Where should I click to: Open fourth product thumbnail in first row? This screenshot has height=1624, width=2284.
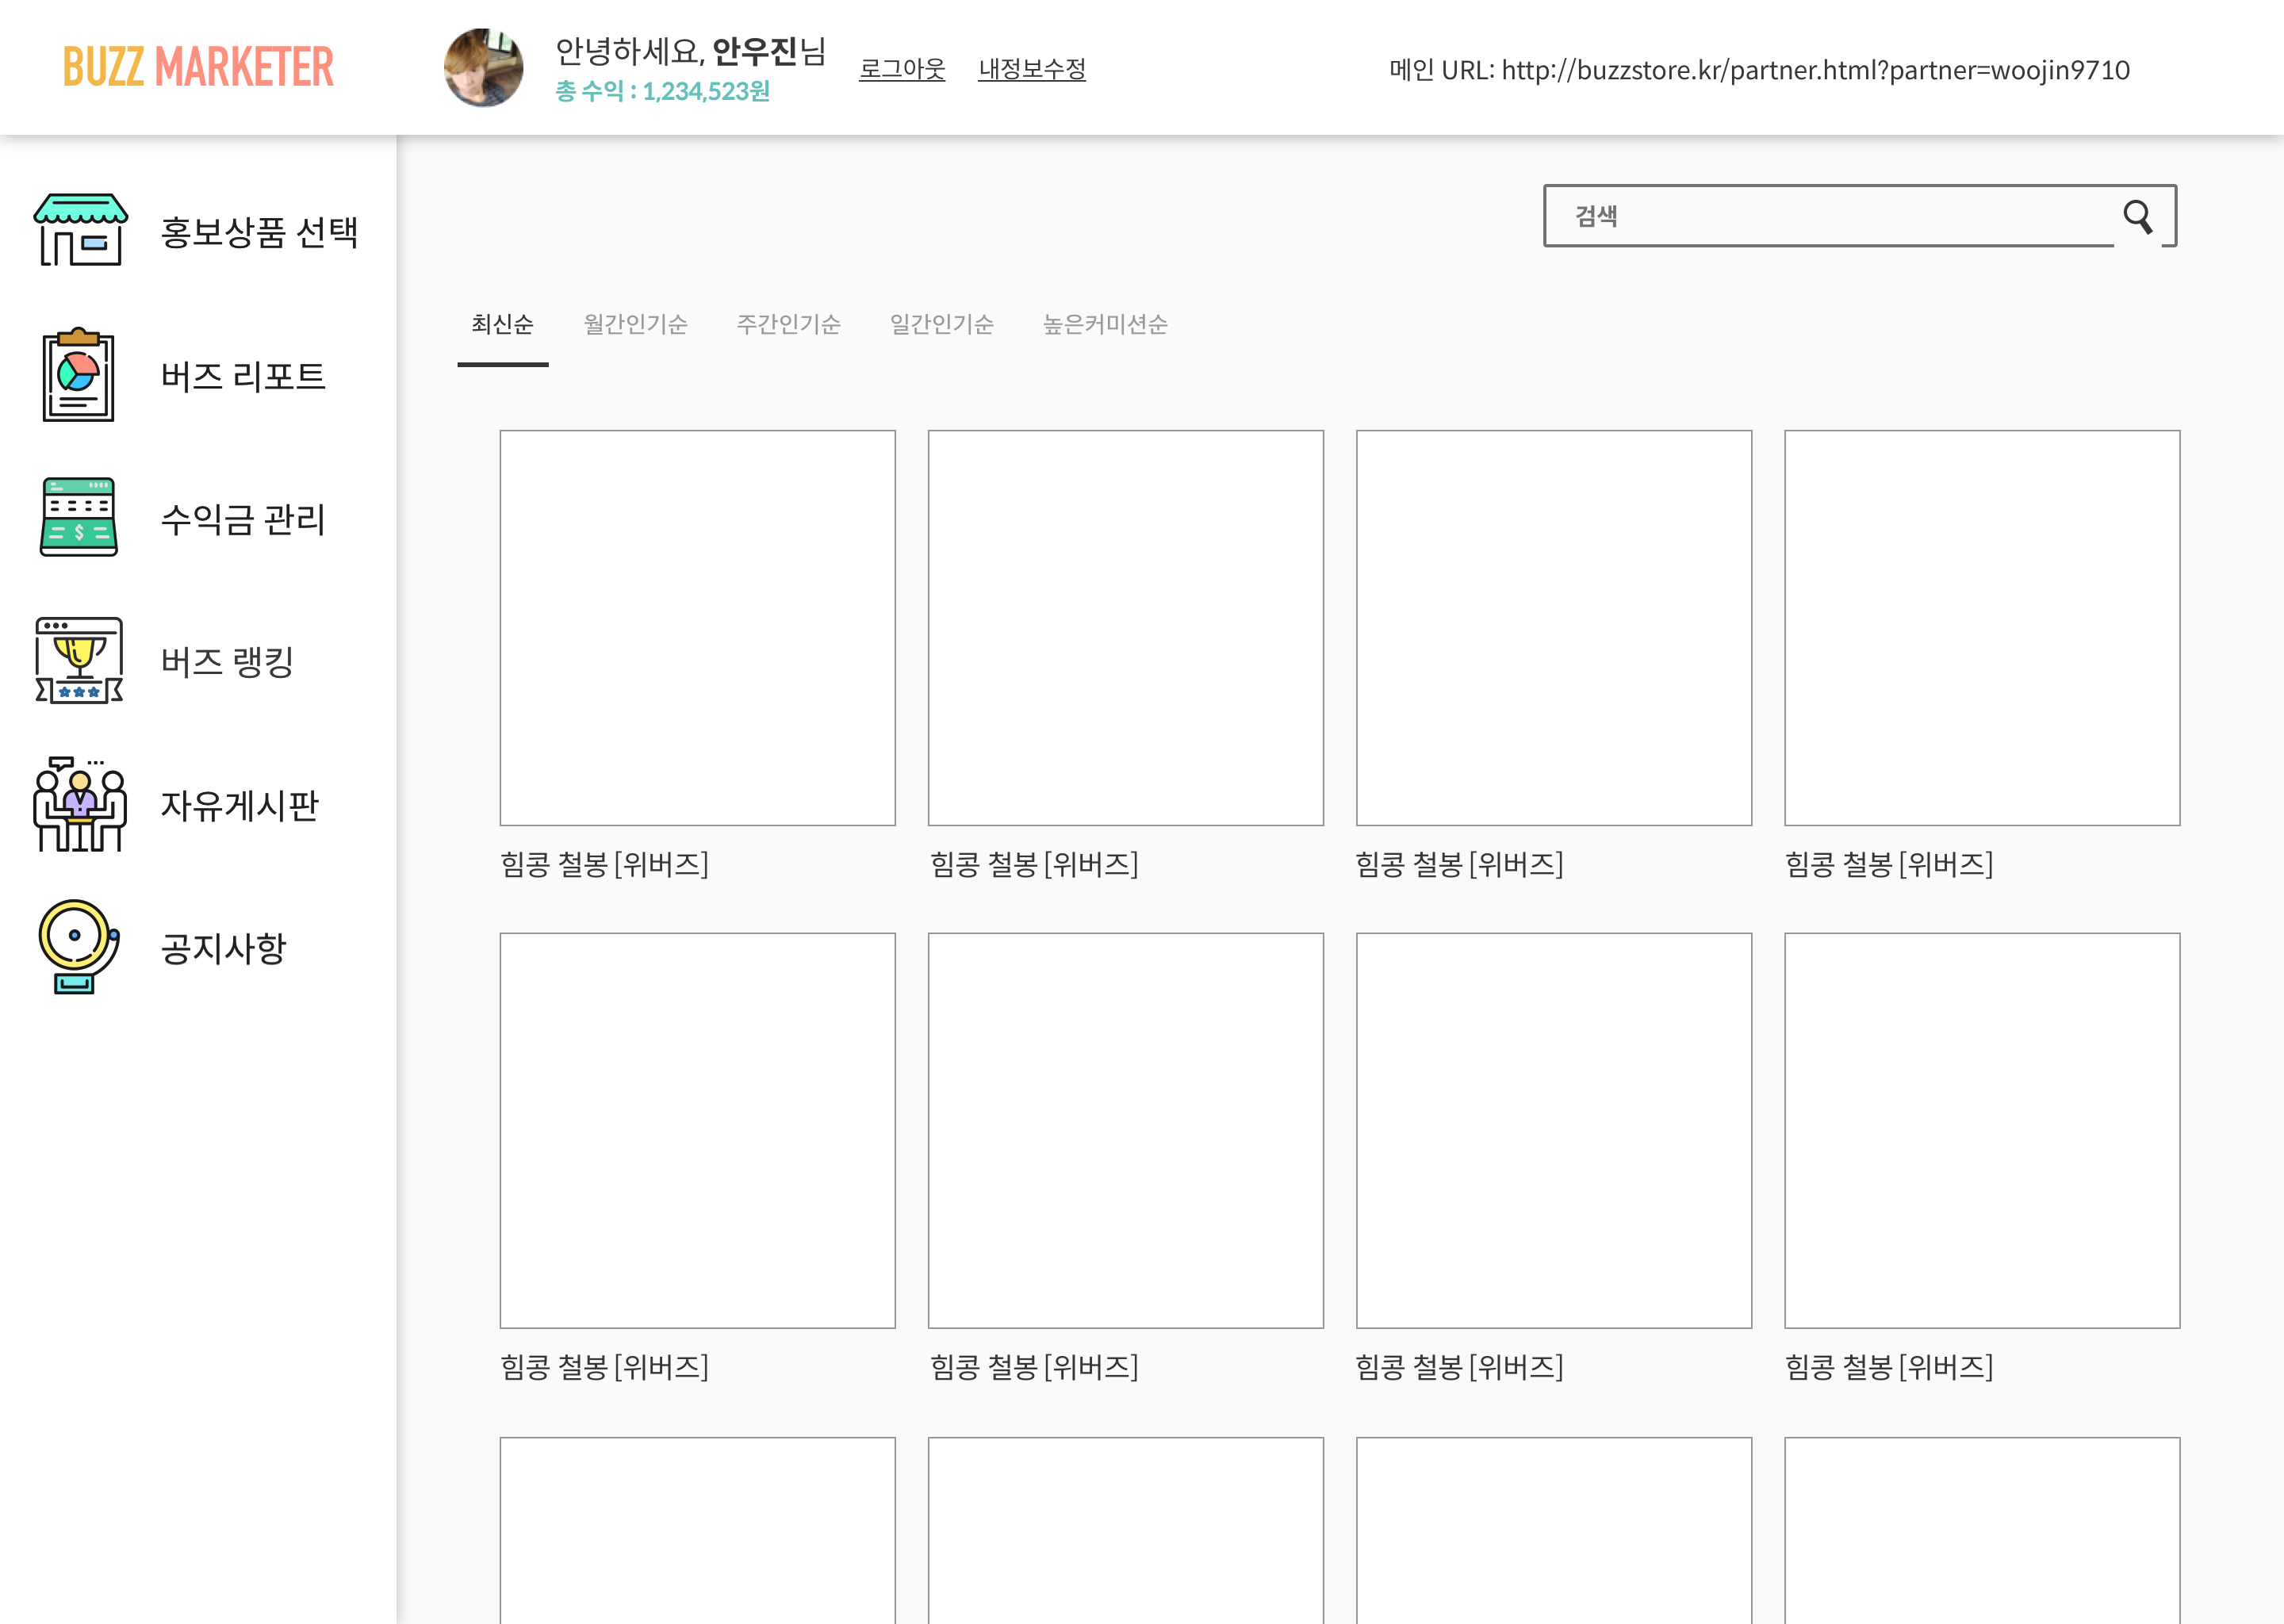[1982, 628]
